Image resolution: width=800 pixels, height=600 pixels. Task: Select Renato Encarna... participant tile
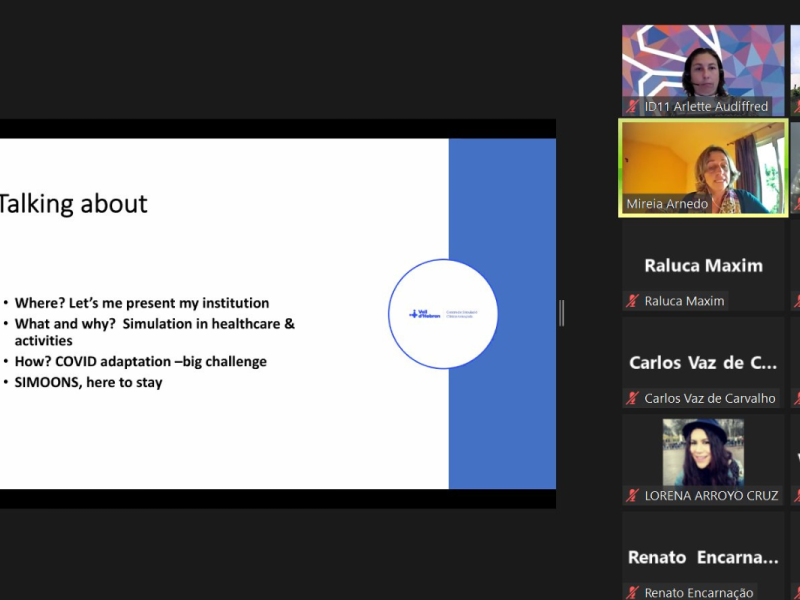pyautogui.click(x=703, y=557)
